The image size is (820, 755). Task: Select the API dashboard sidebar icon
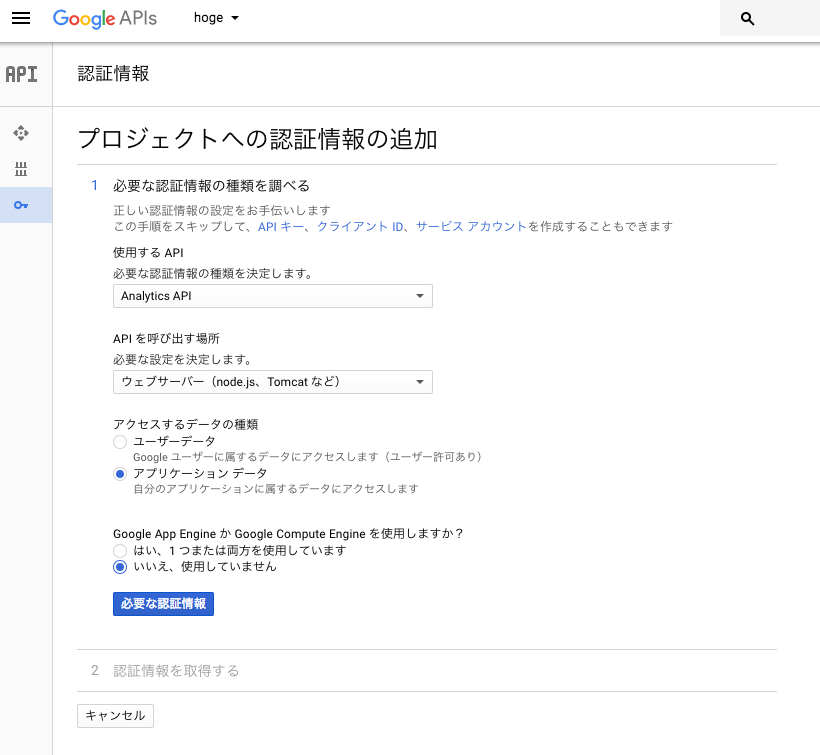(x=20, y=133)
